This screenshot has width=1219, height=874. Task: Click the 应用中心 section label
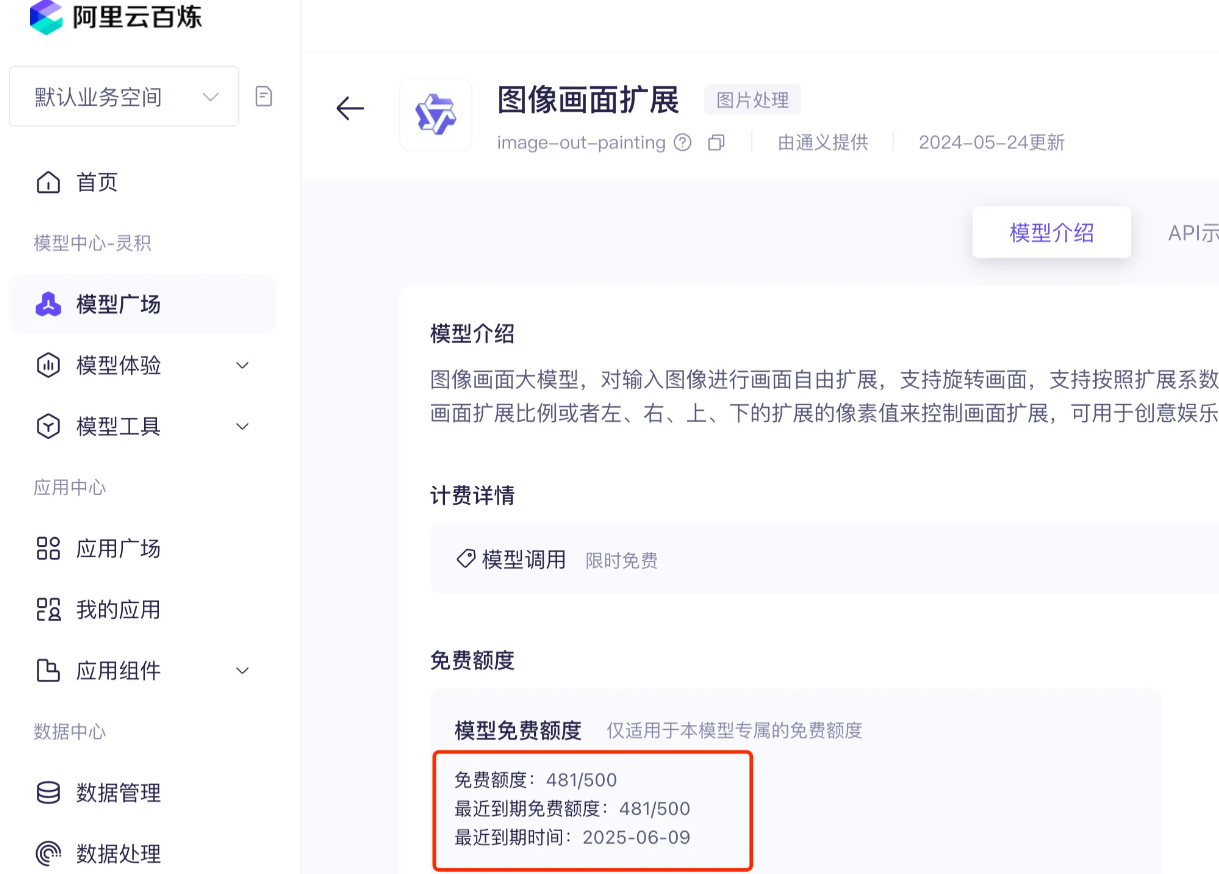point(70,487)
